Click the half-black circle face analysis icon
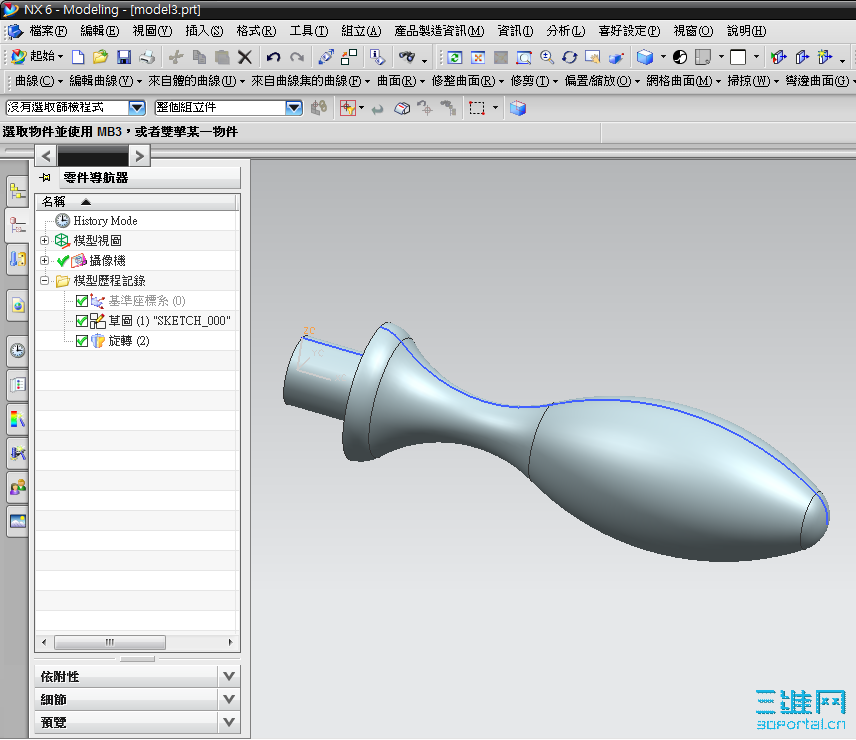 point(680,57)
